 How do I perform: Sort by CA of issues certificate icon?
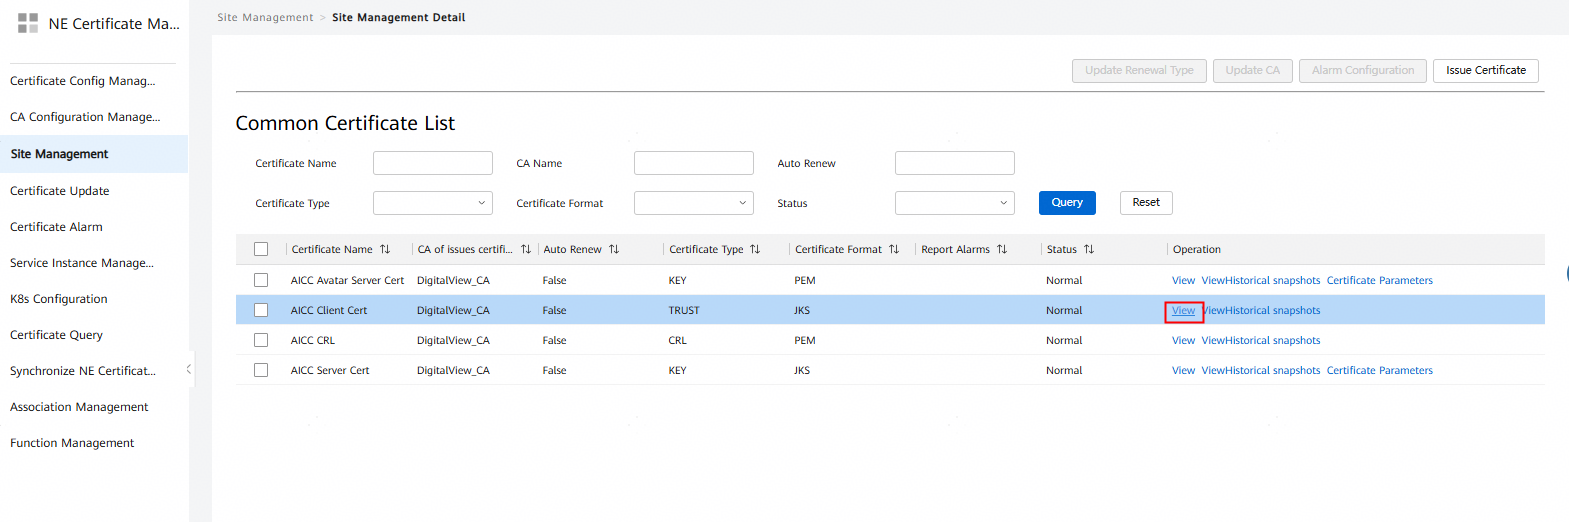[x=526, y=249]
